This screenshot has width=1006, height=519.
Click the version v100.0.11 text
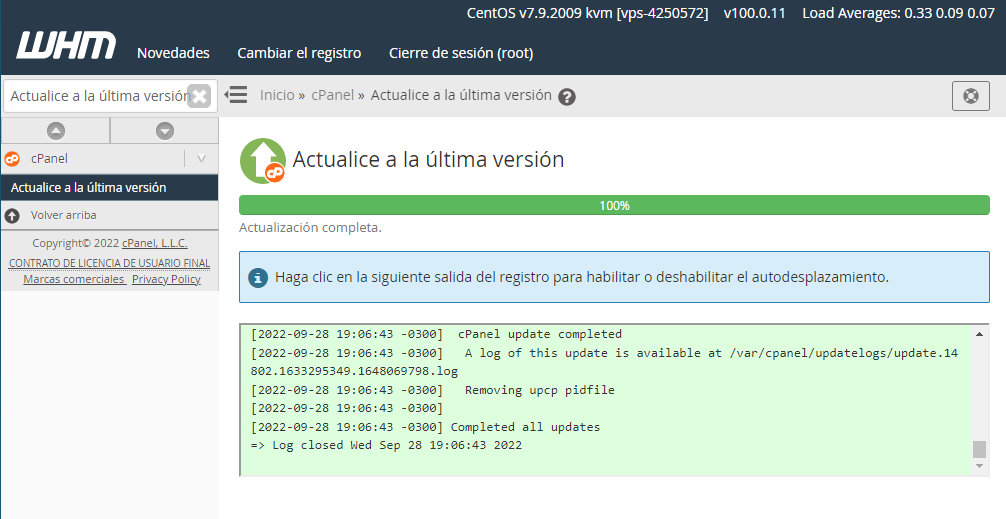754,13
